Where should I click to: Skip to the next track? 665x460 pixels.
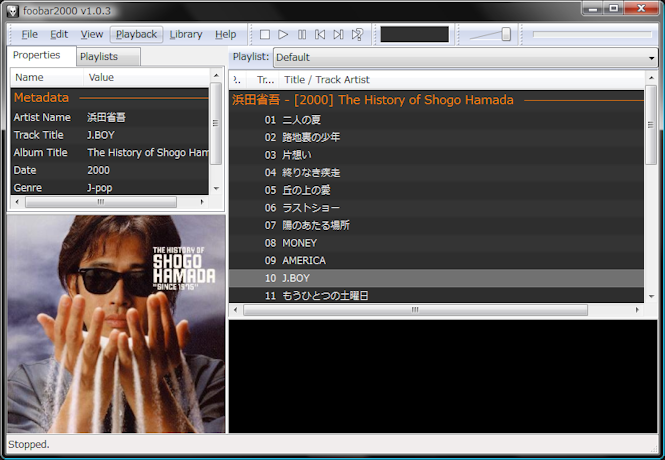(338, 34)
